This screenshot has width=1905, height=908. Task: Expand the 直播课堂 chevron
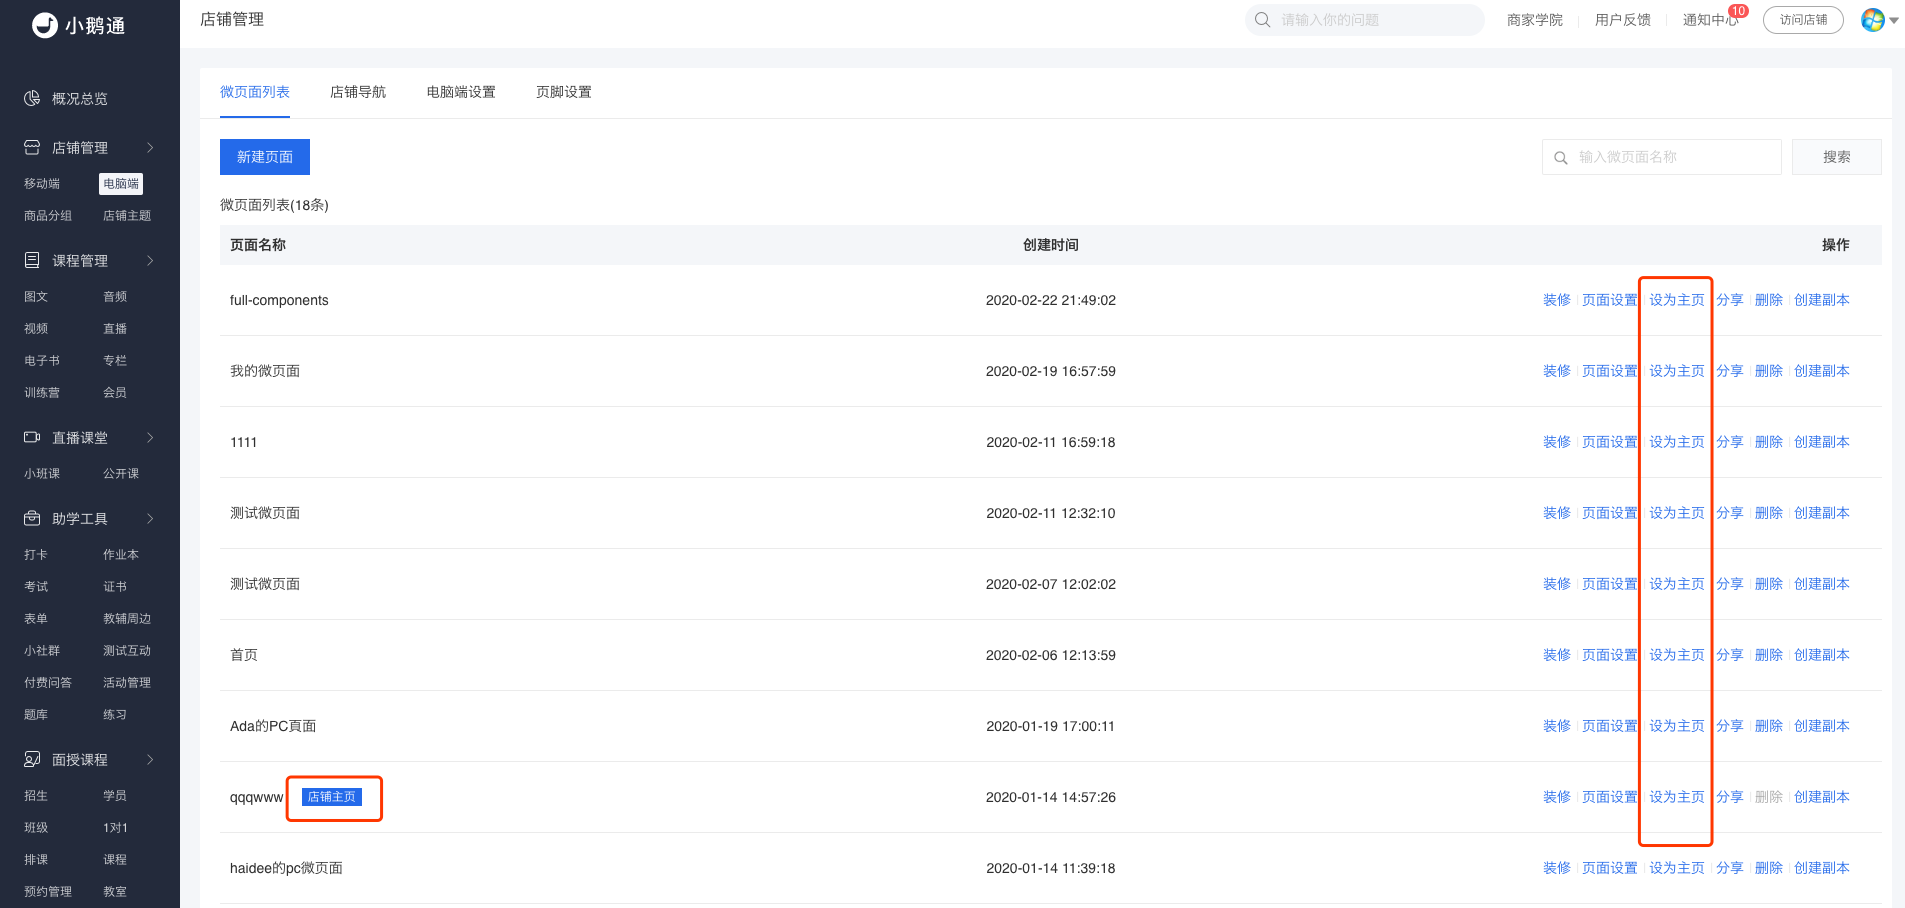(x=150, y=437)
